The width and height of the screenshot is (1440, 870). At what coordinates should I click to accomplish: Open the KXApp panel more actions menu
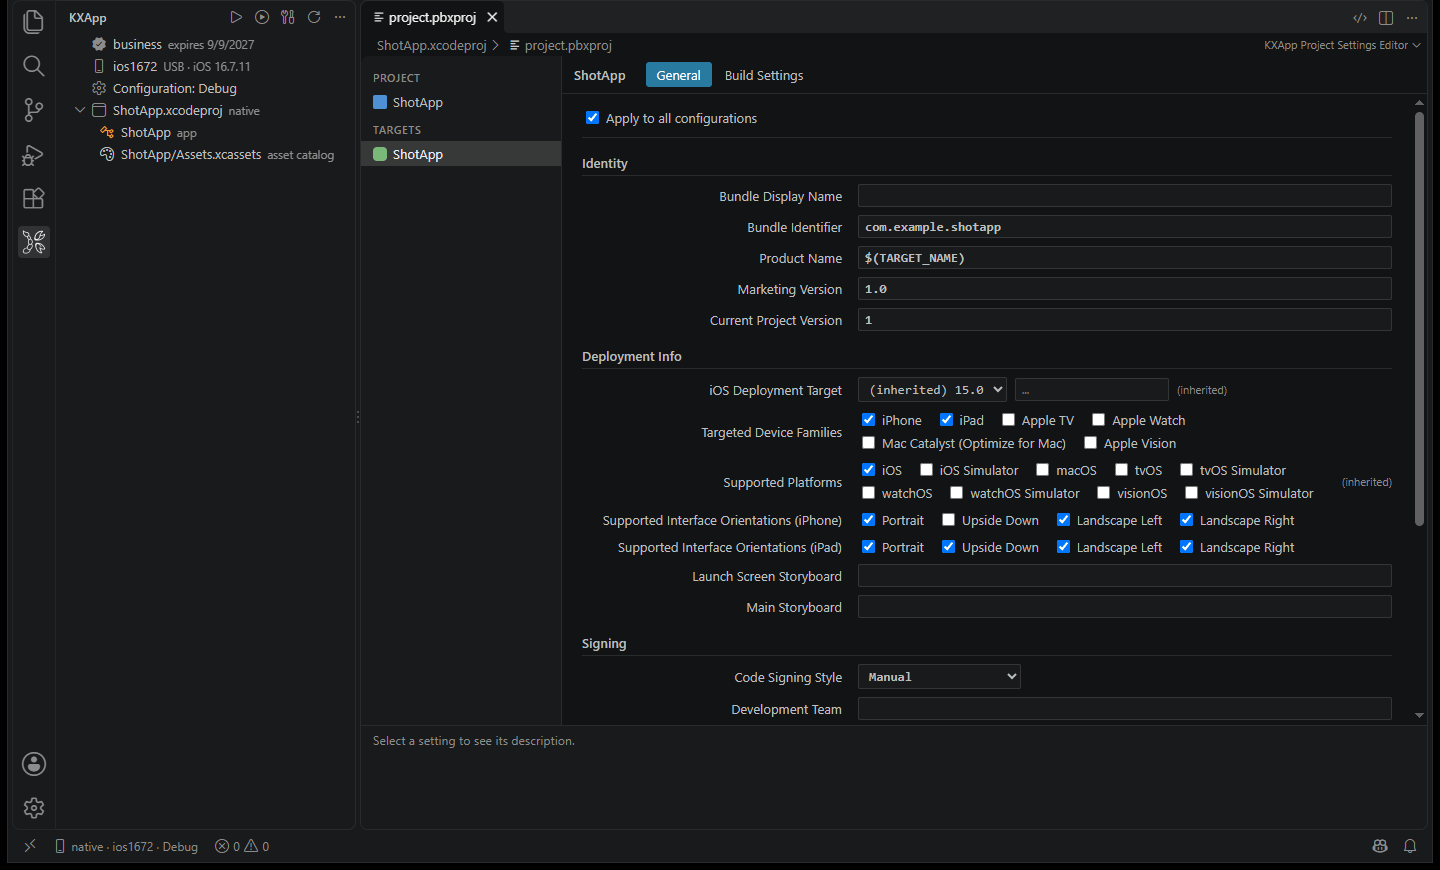coord(340,17)
